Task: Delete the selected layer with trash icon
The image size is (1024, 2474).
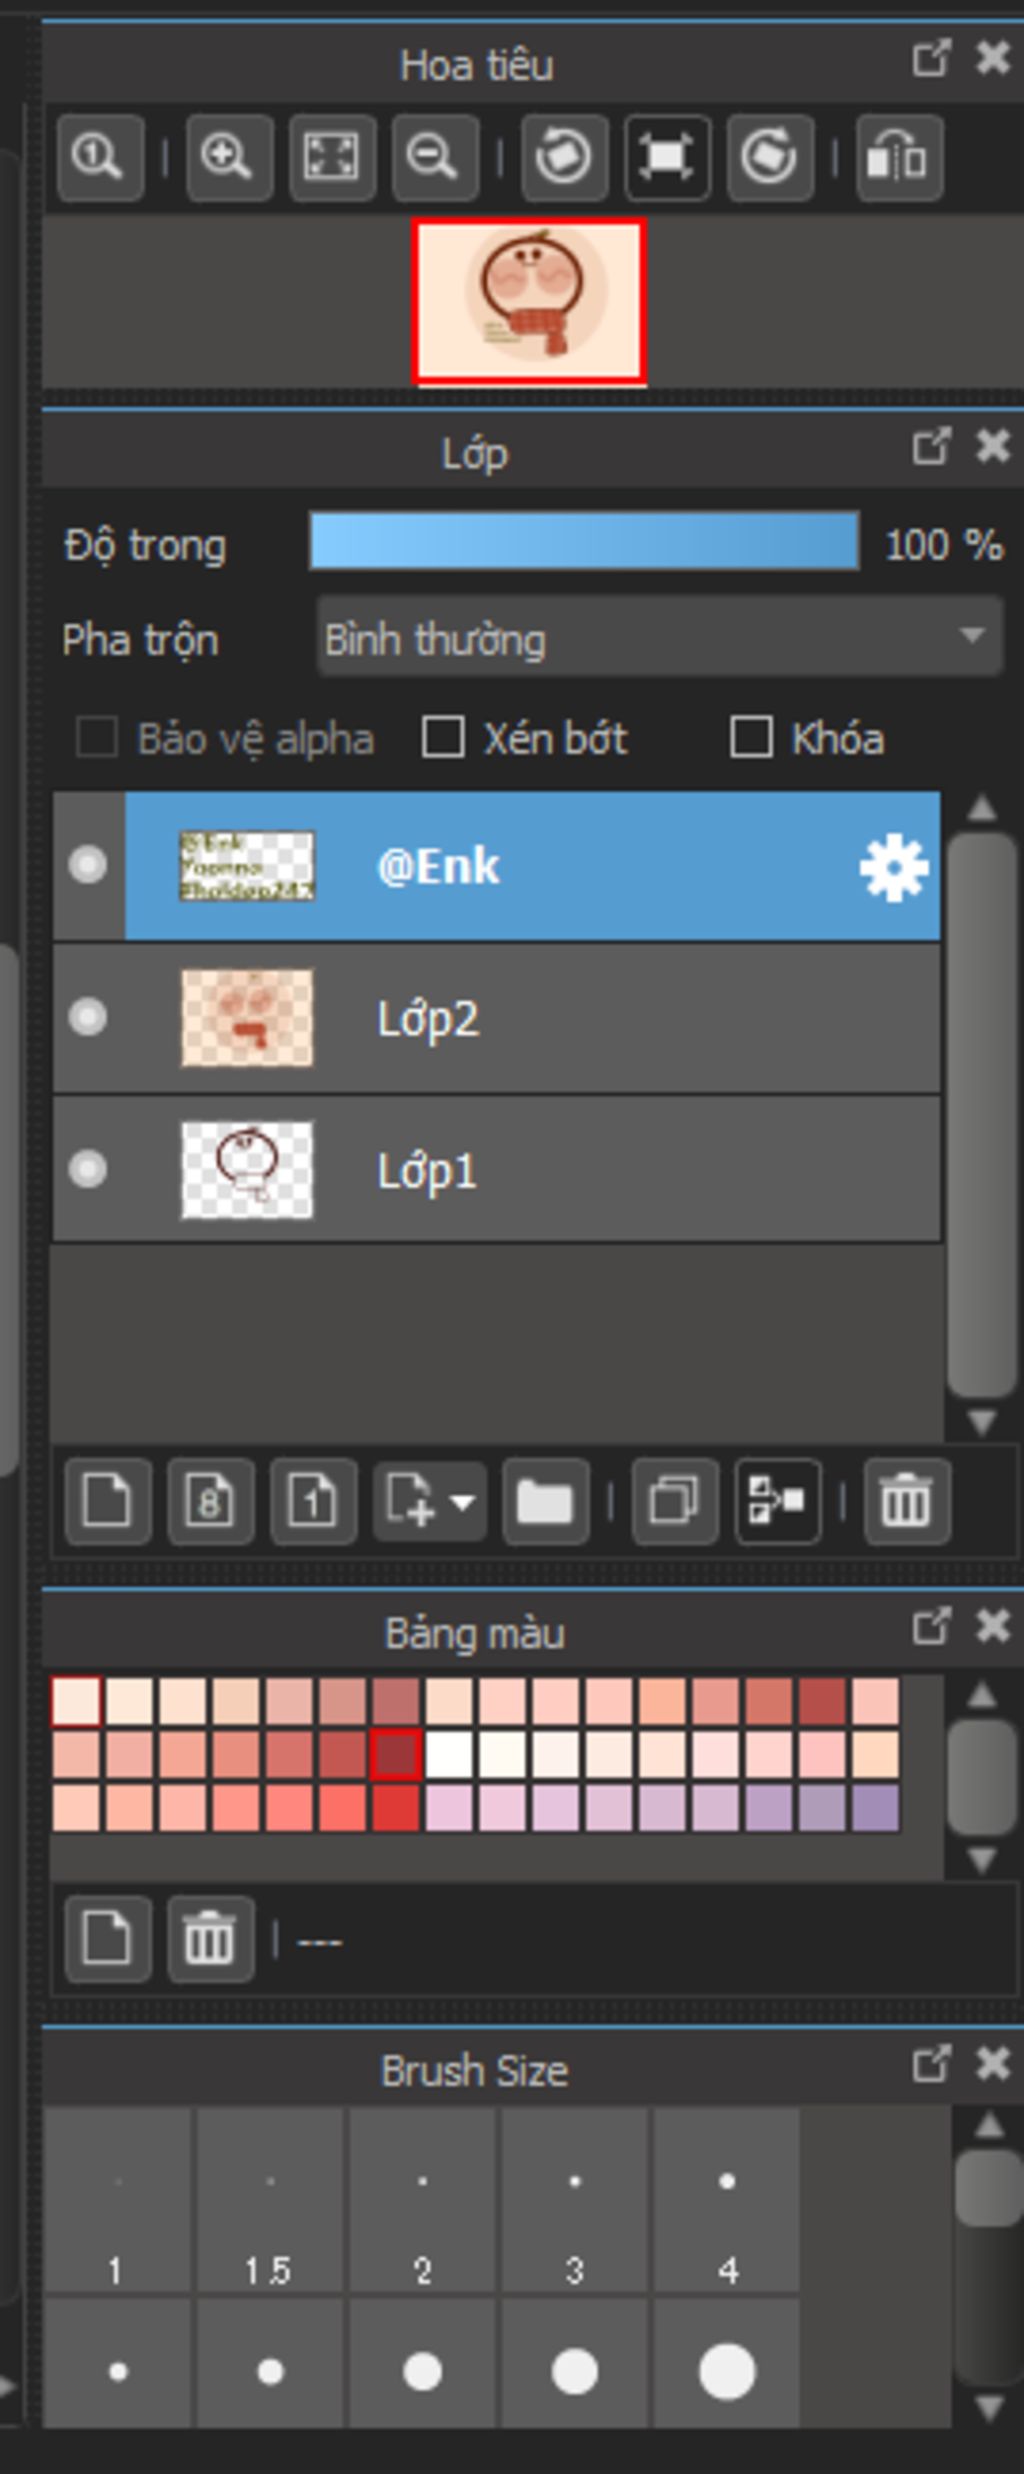Action: pyautogui.click(x=906, y=1501)
